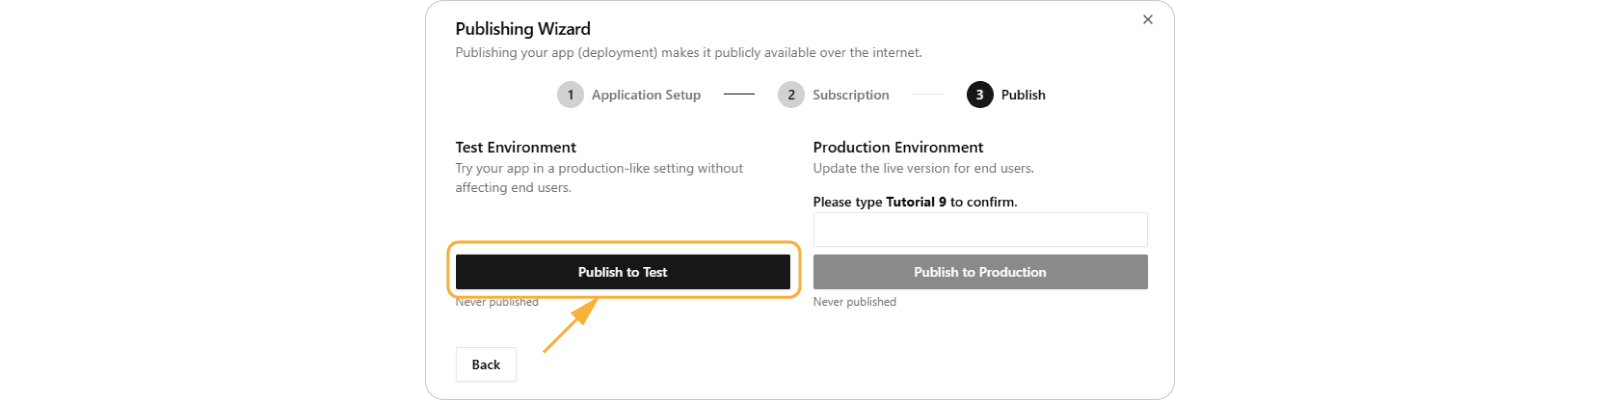Viewport: 1600px width, 400px height.
Task: Click the Back button
Action: 486,365
